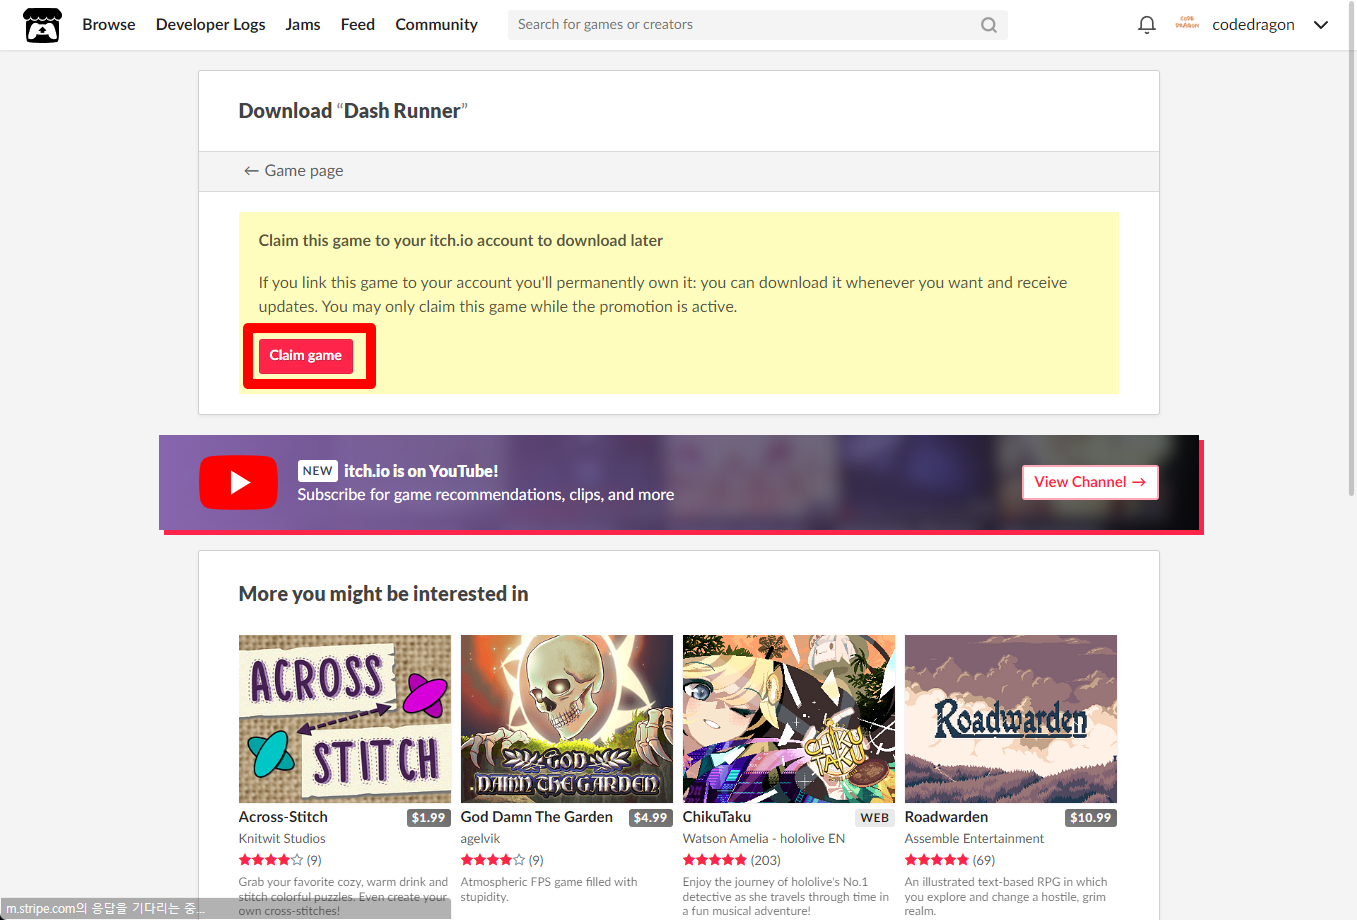Click the codedragon avatar image

pos(1187,23)
